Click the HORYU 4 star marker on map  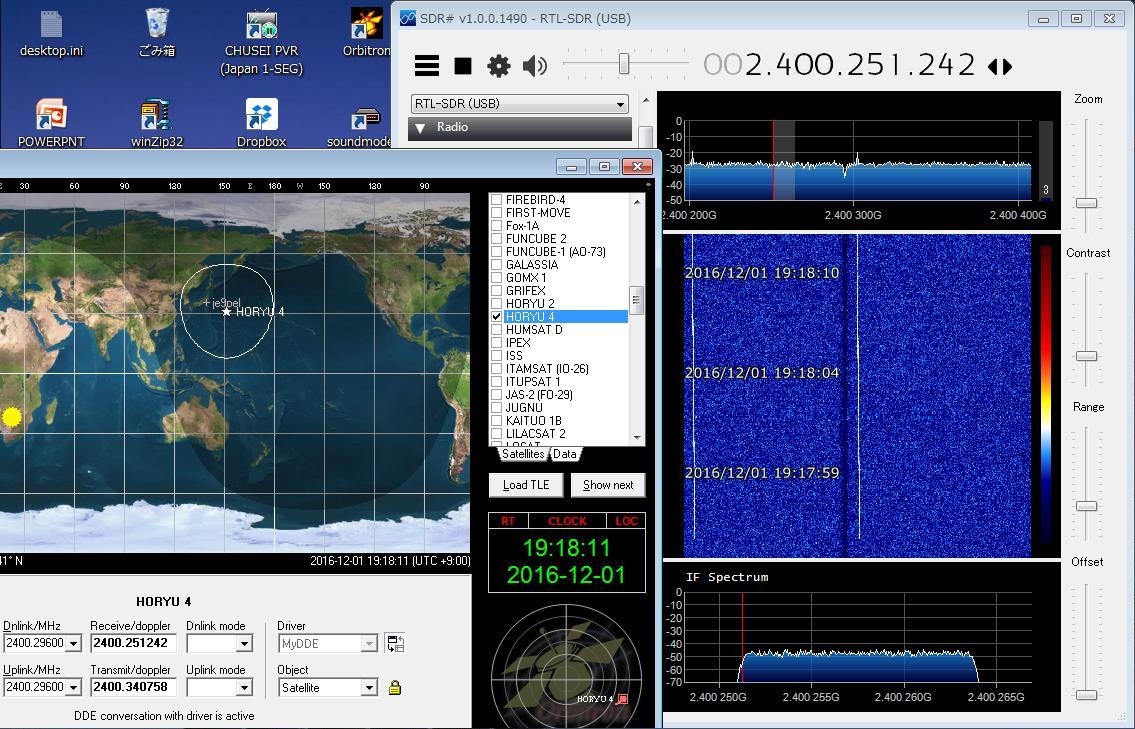point(227,312)
